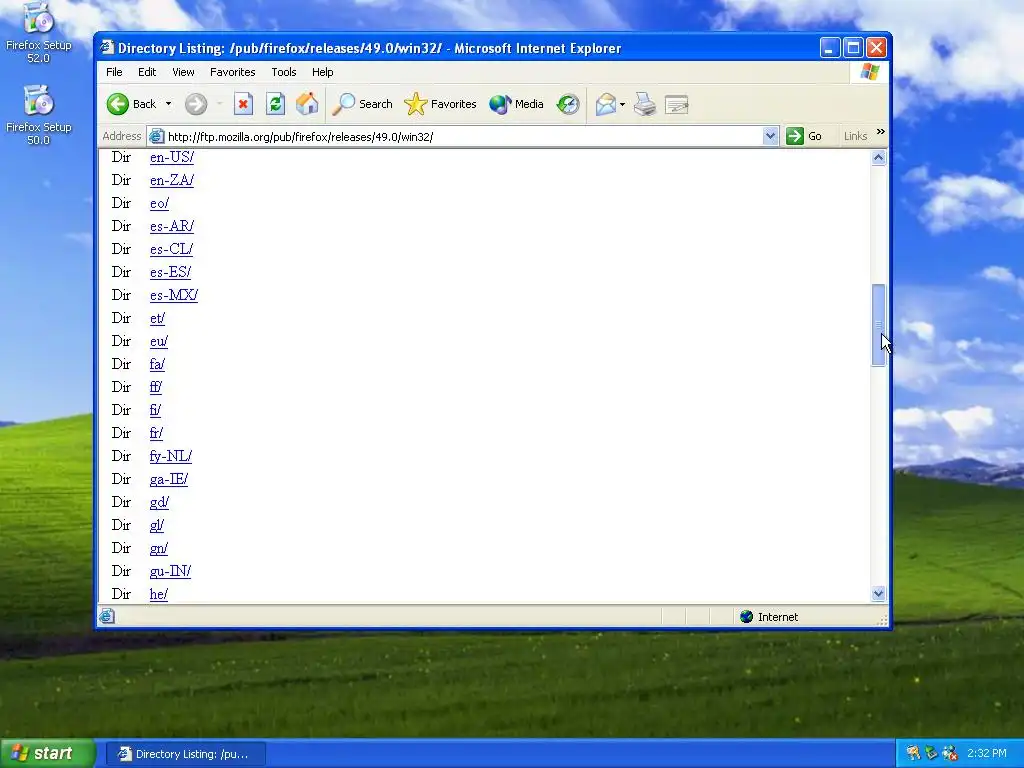Click the leftmost system tray icon
The width and height of the screenshot is (1024, 768).
tap(913, 754)
